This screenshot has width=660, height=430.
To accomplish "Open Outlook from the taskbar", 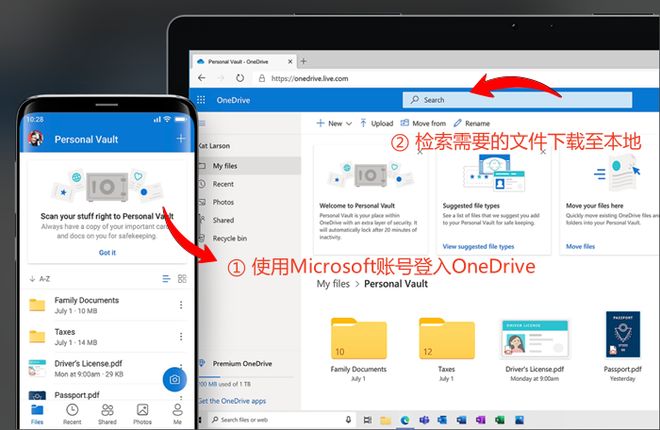I will click(442, 419).
